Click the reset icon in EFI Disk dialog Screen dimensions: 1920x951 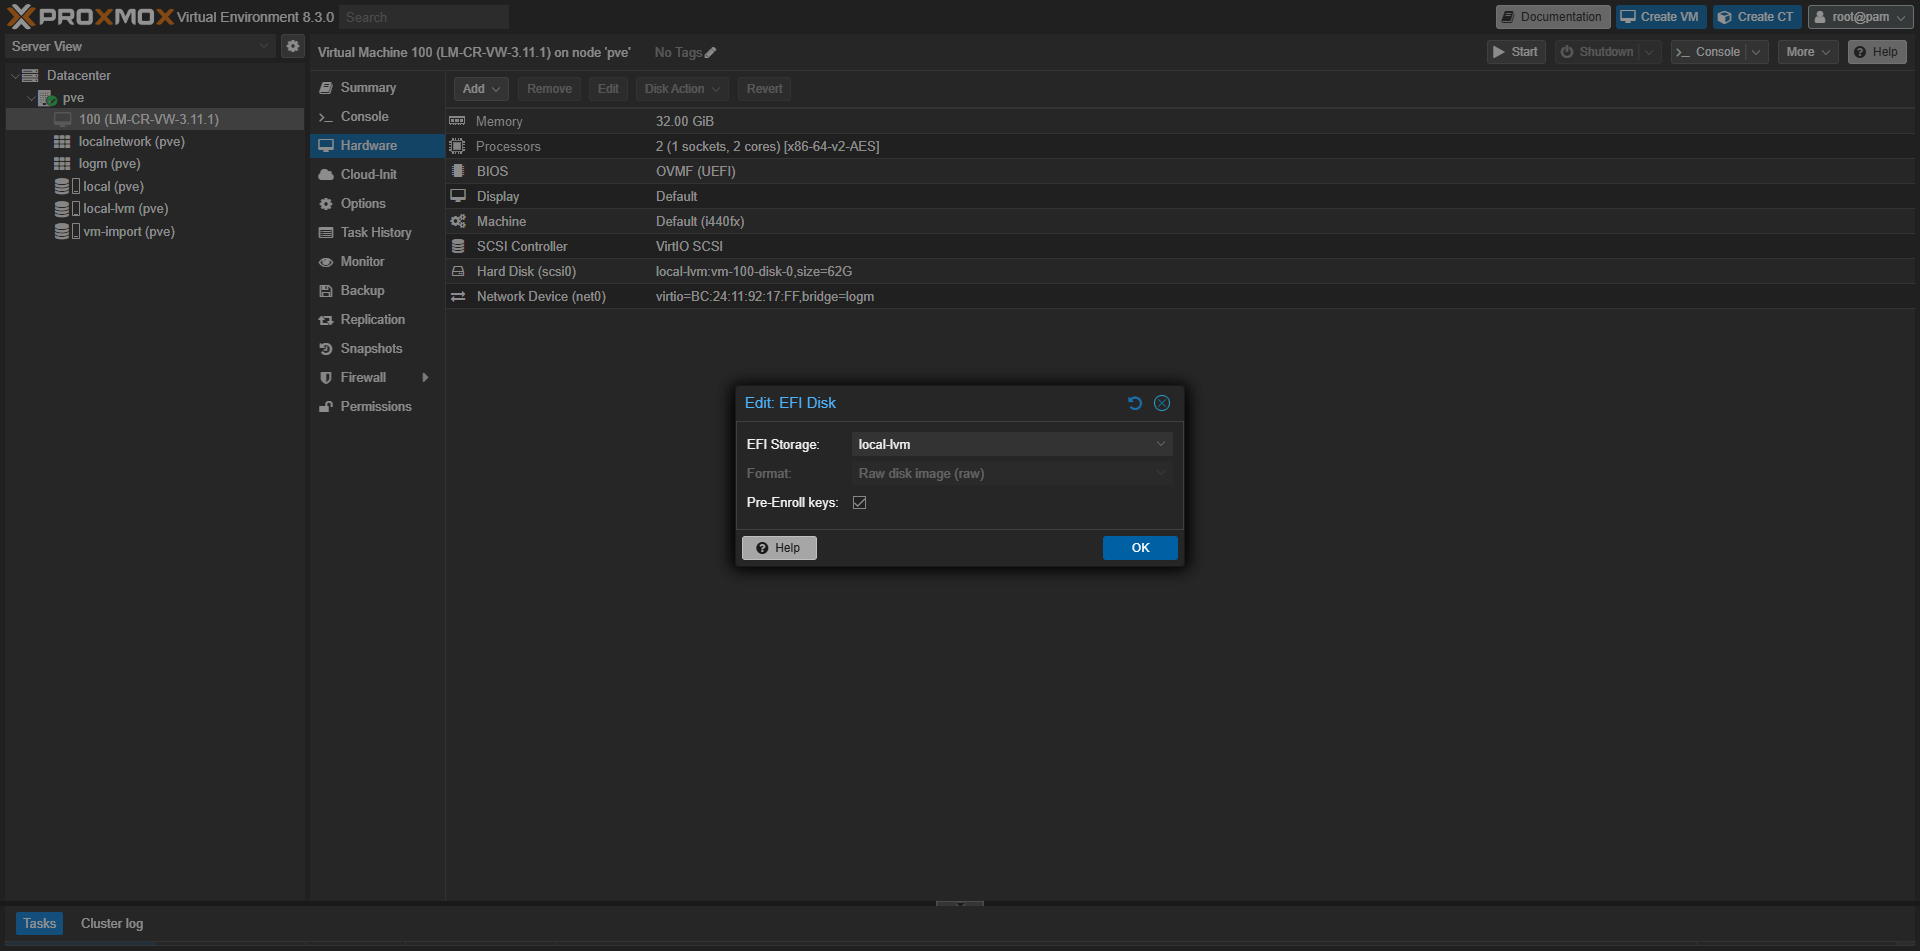(x=1134, y=403)
